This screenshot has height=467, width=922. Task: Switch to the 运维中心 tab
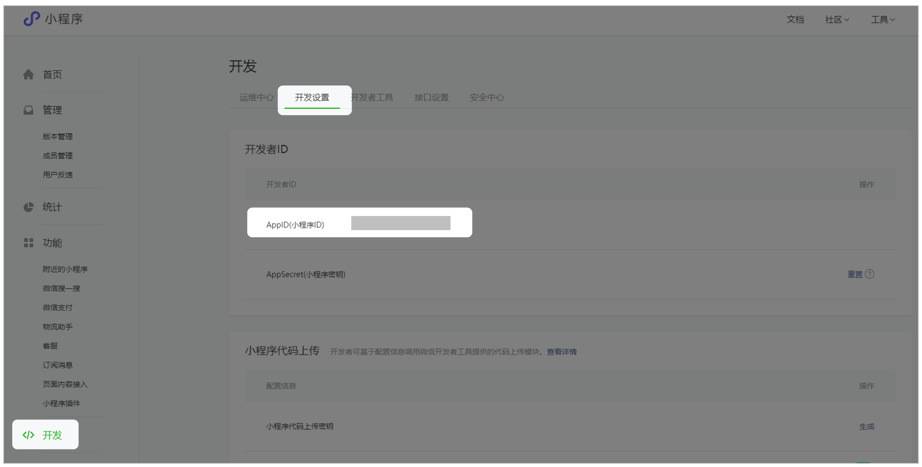(x=256, y=98)
